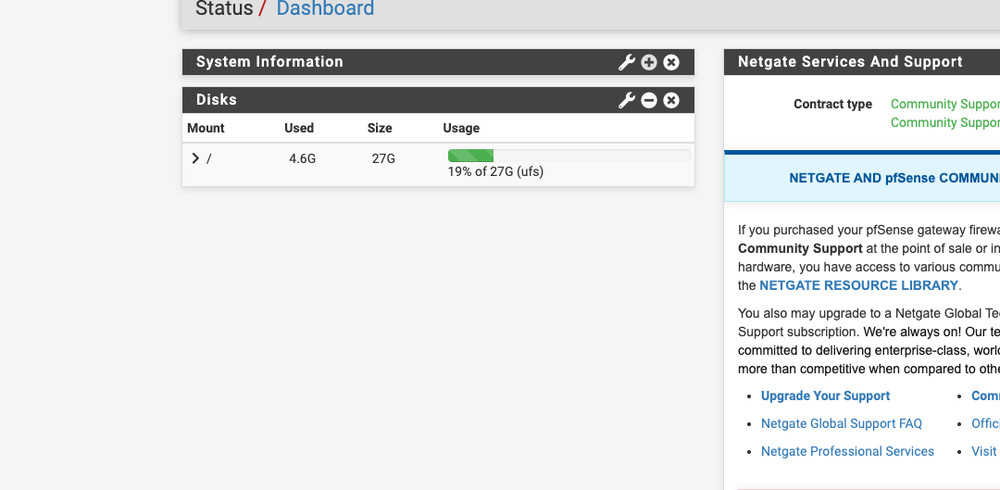The width and height of the screenshot is (1000, 490).
Task: Click Netgate Services And Support header
Action: pyautogui.click(x=850, y=62)
